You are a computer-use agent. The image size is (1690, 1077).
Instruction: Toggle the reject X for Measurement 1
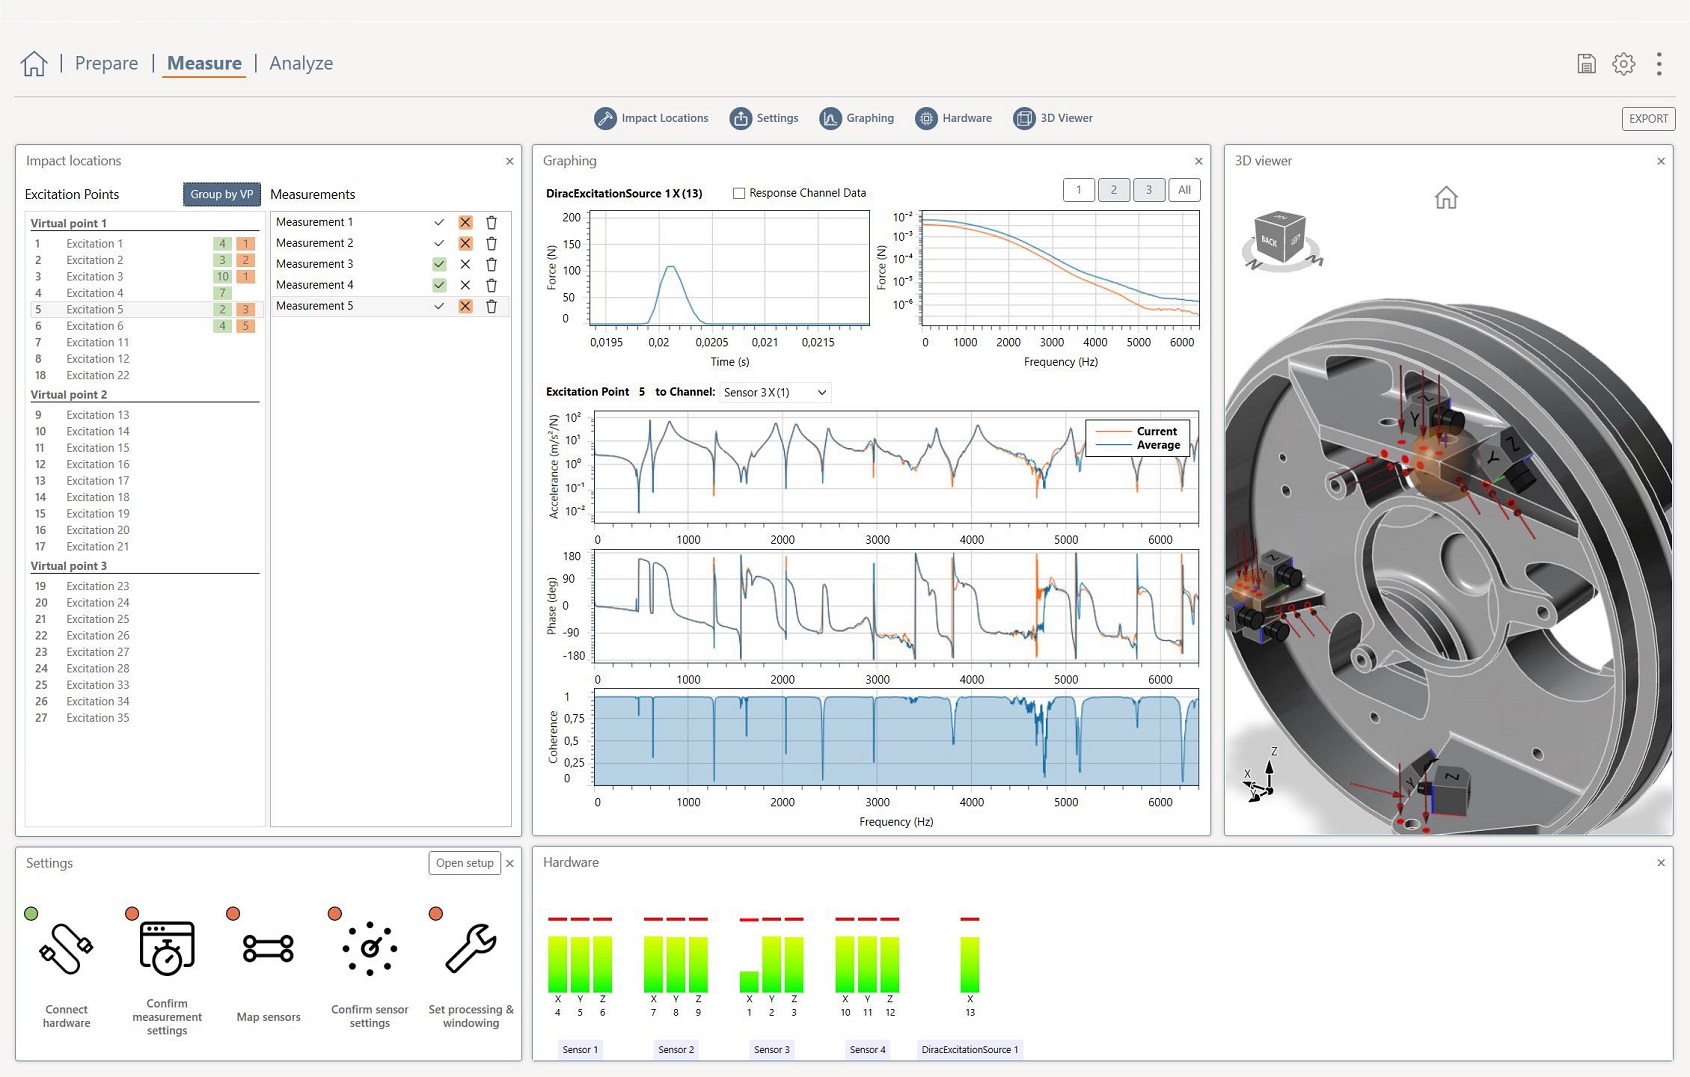click(x=465, y=222)
